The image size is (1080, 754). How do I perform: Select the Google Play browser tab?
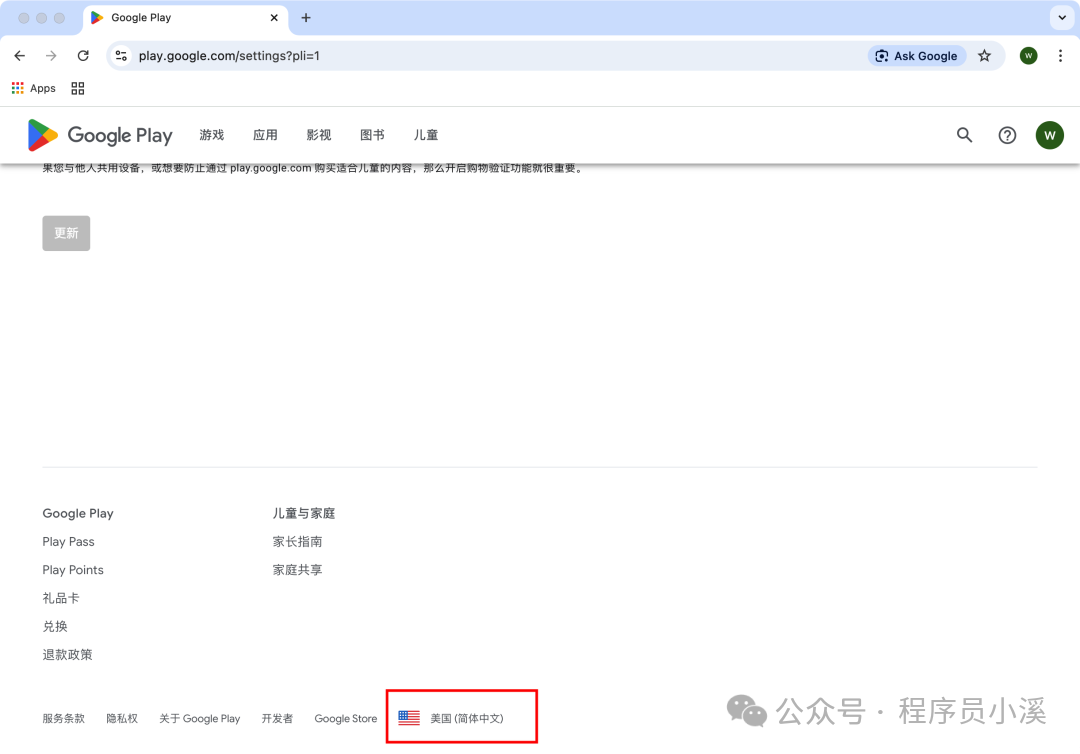click(186, 18)
